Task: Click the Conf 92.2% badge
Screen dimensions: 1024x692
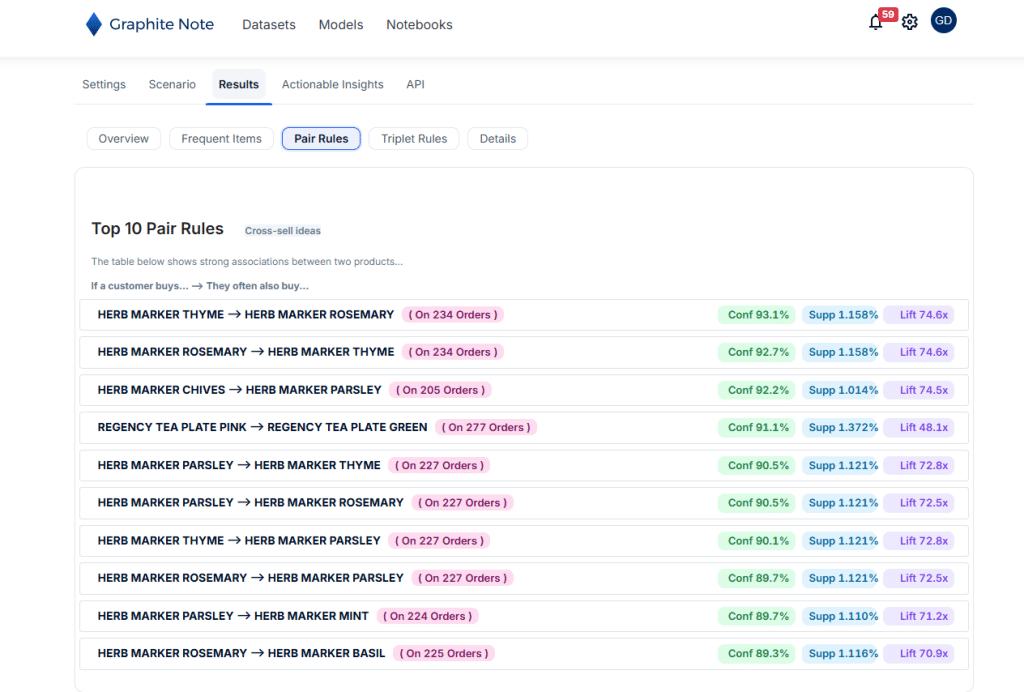Action: tap(758, 390)
